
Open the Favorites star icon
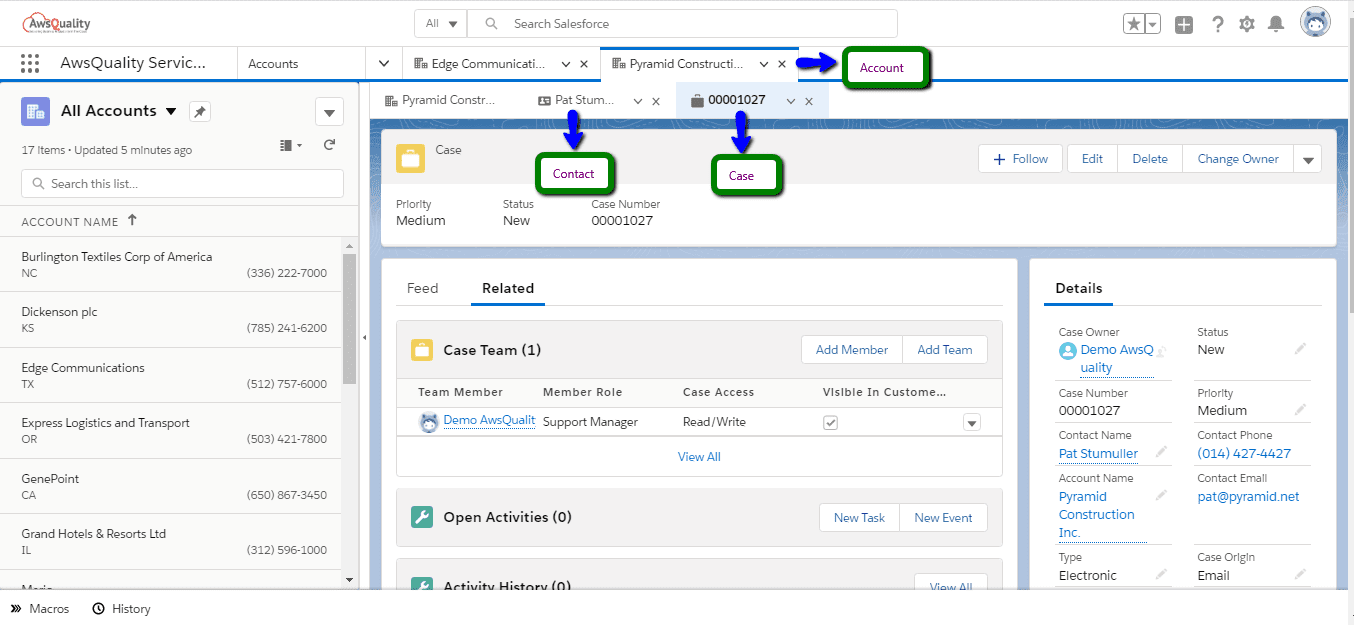(1134, 24)
